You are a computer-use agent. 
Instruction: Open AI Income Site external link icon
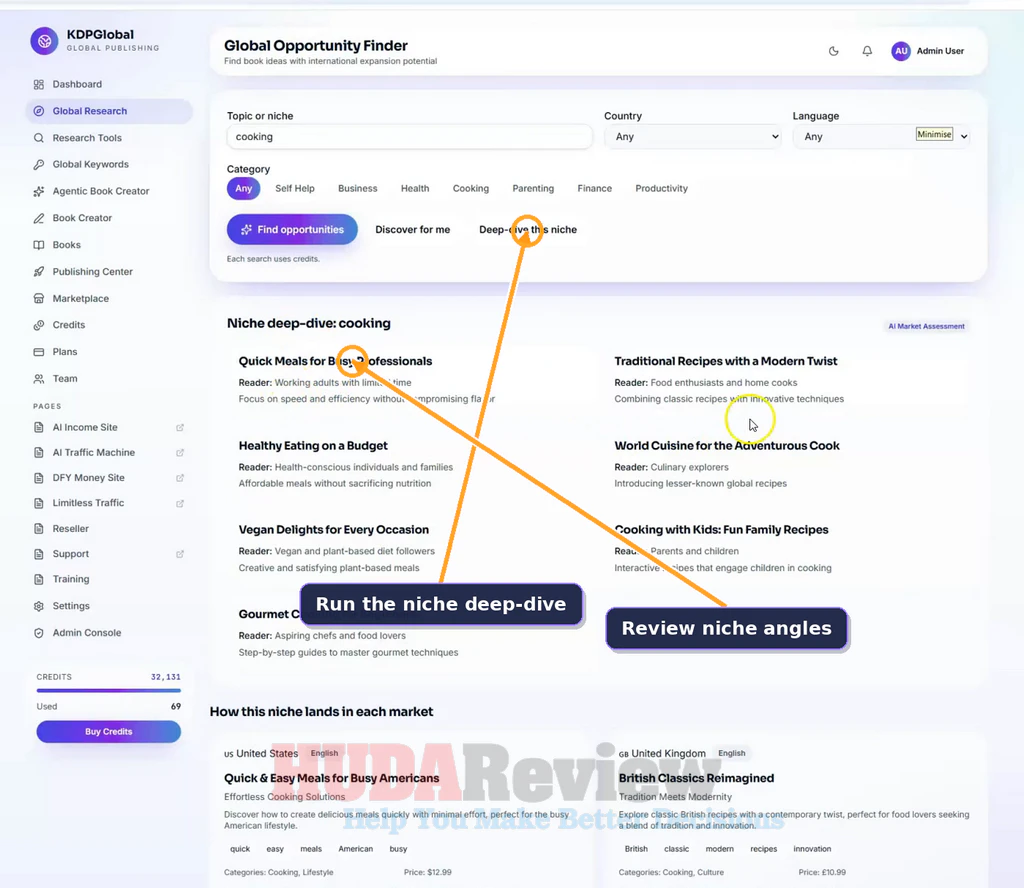click(x=180, y=428)
